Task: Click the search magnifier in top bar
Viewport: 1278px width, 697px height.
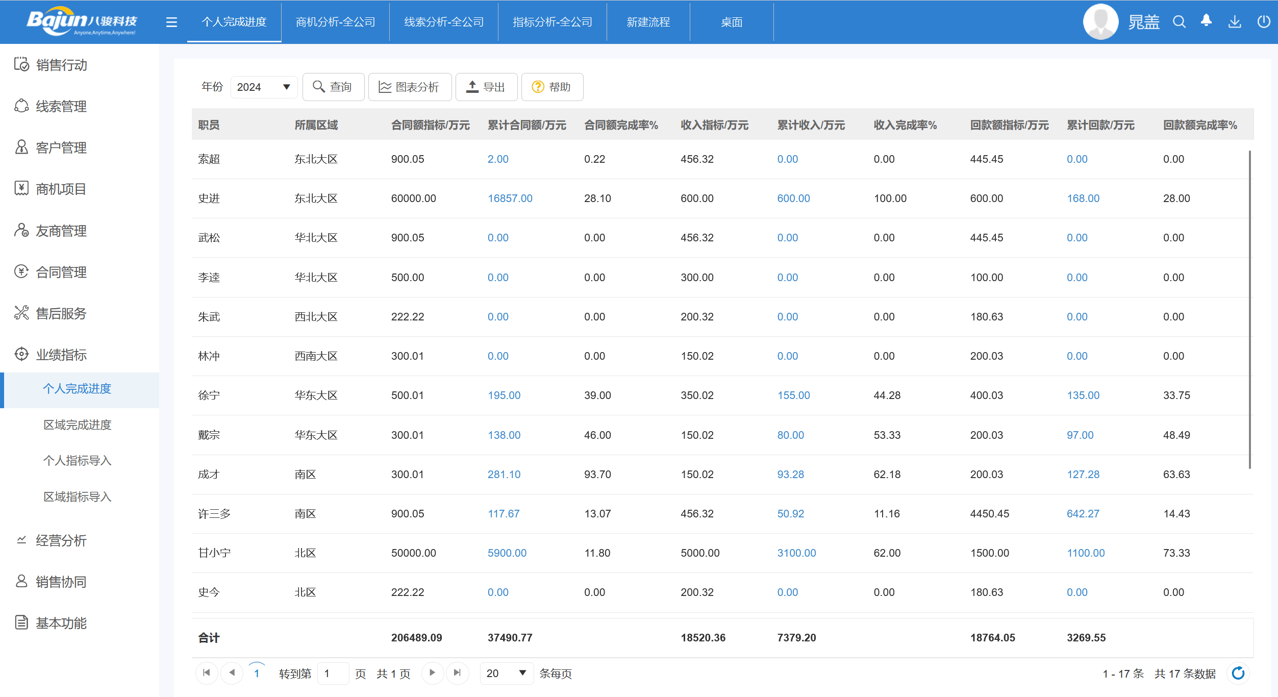Action: pyautogui.click(x=1178, y=20)
